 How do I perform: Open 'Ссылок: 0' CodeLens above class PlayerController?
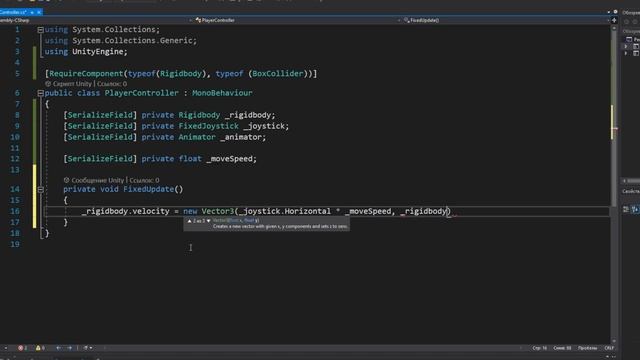click(x=112, y=84)
